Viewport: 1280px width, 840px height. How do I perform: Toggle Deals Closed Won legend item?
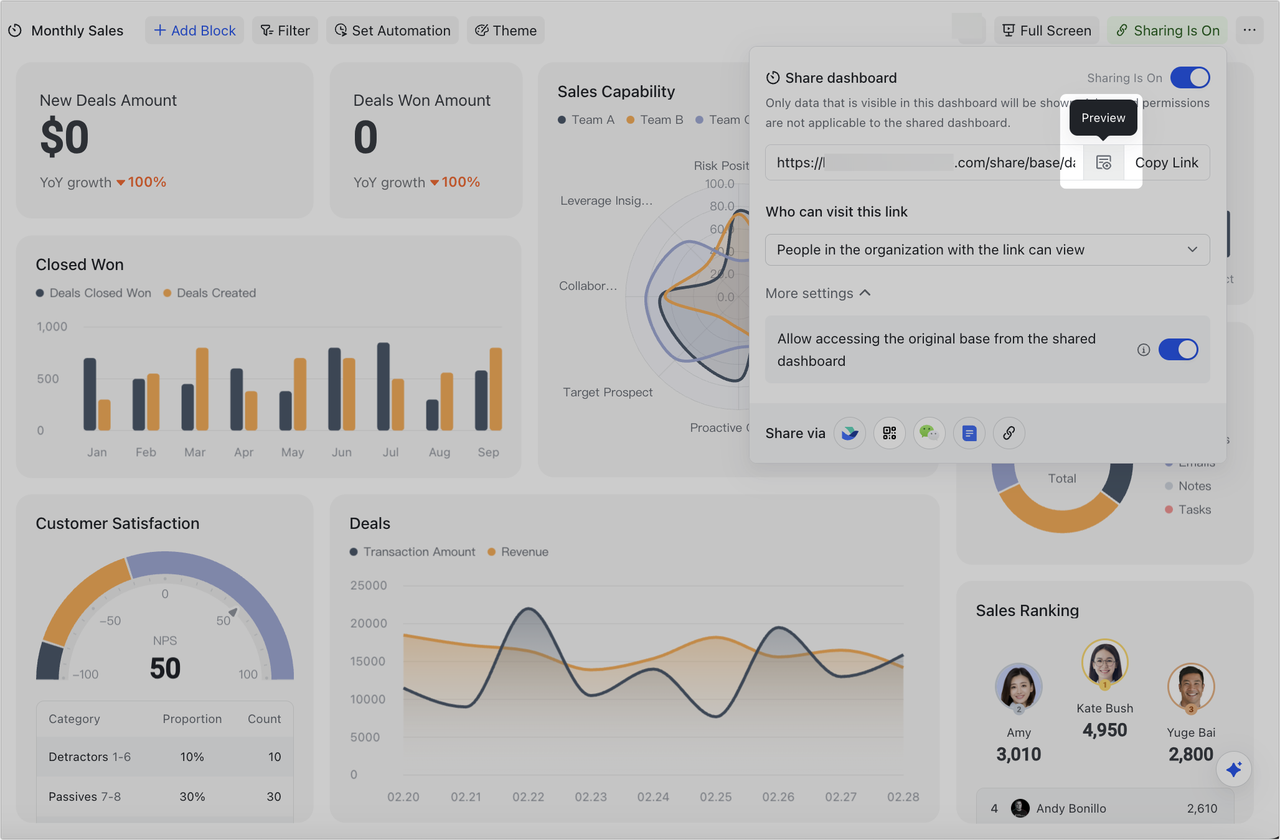pyautogui.click(x=93, y=293)
